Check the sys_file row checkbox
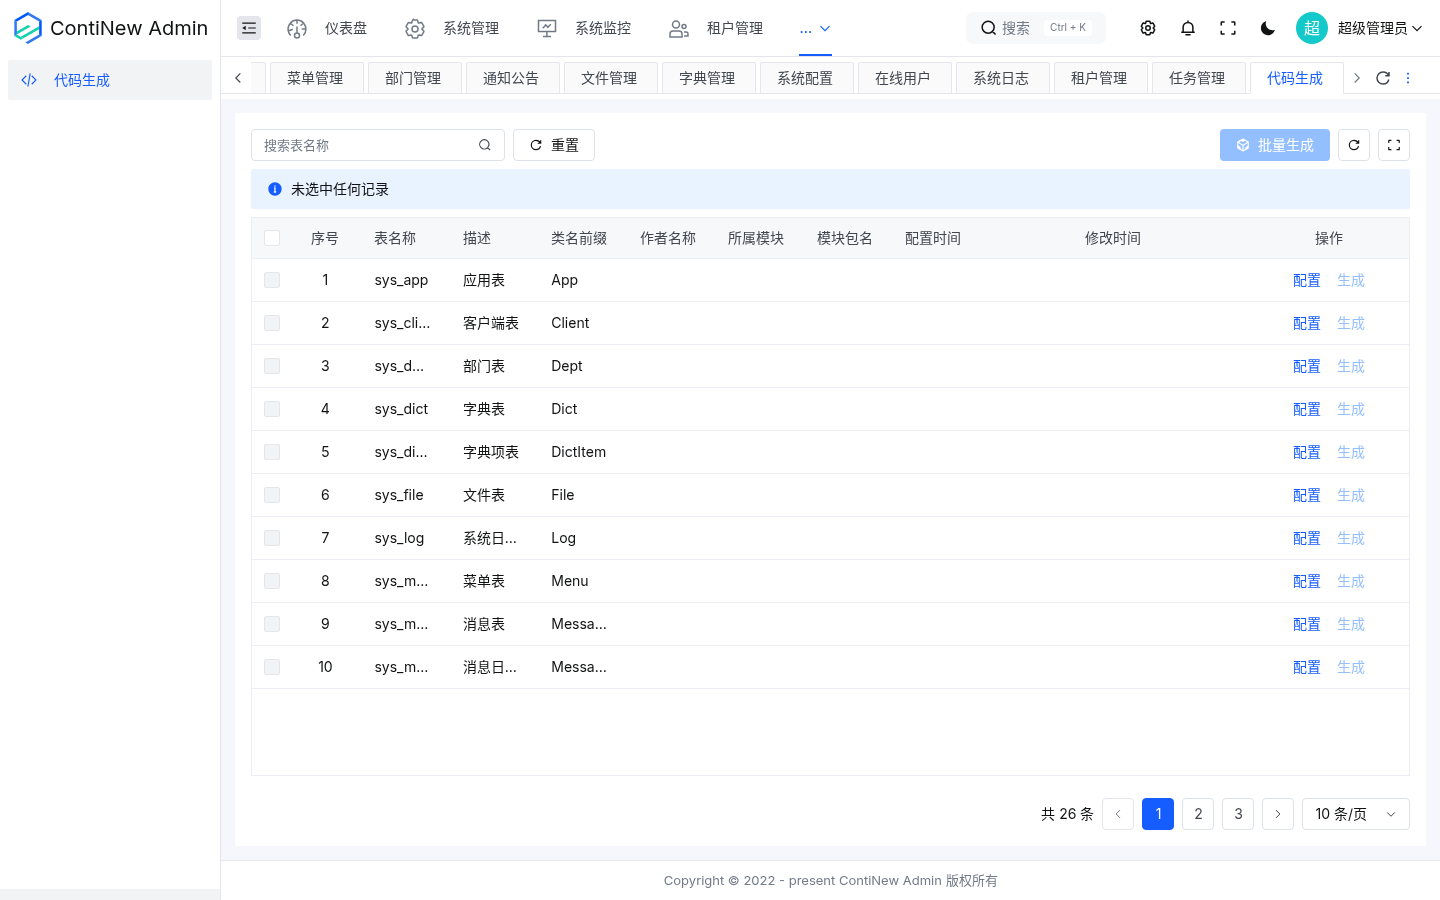This screenshot has width=1440, height=900. [272, 495]
